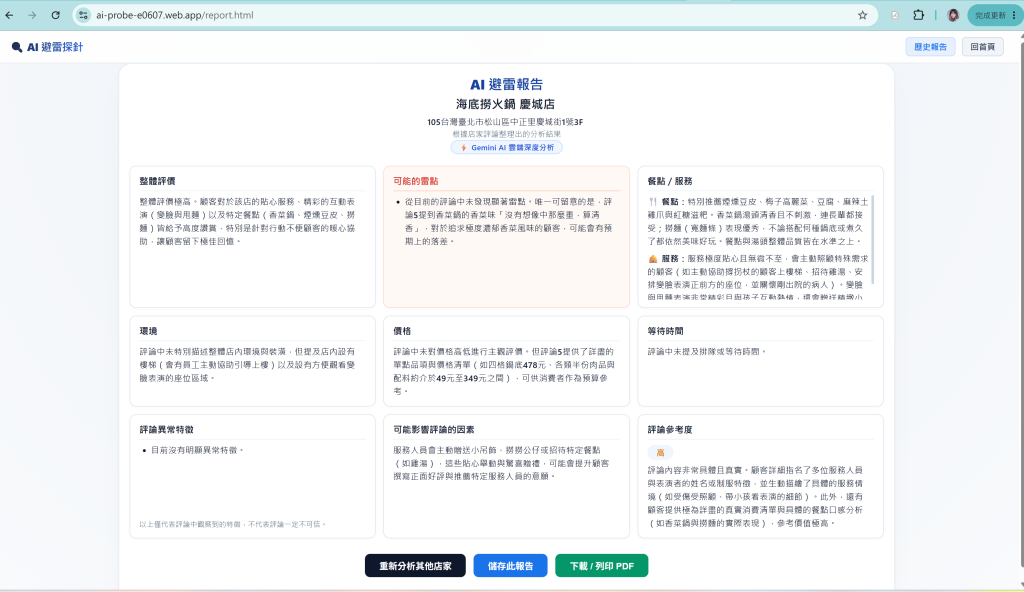
Task: Click the 評論參考度 card heading
Action: click(x=670, y=430)
